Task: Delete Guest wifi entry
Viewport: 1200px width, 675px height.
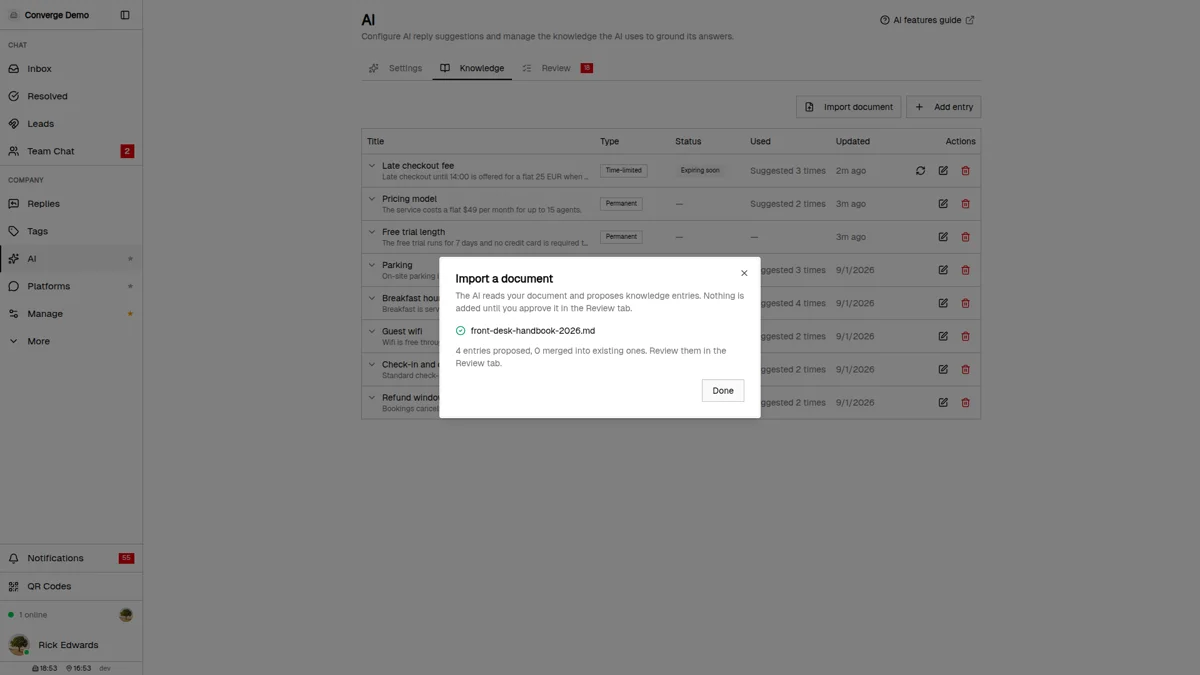Action: tap(965, 336)
